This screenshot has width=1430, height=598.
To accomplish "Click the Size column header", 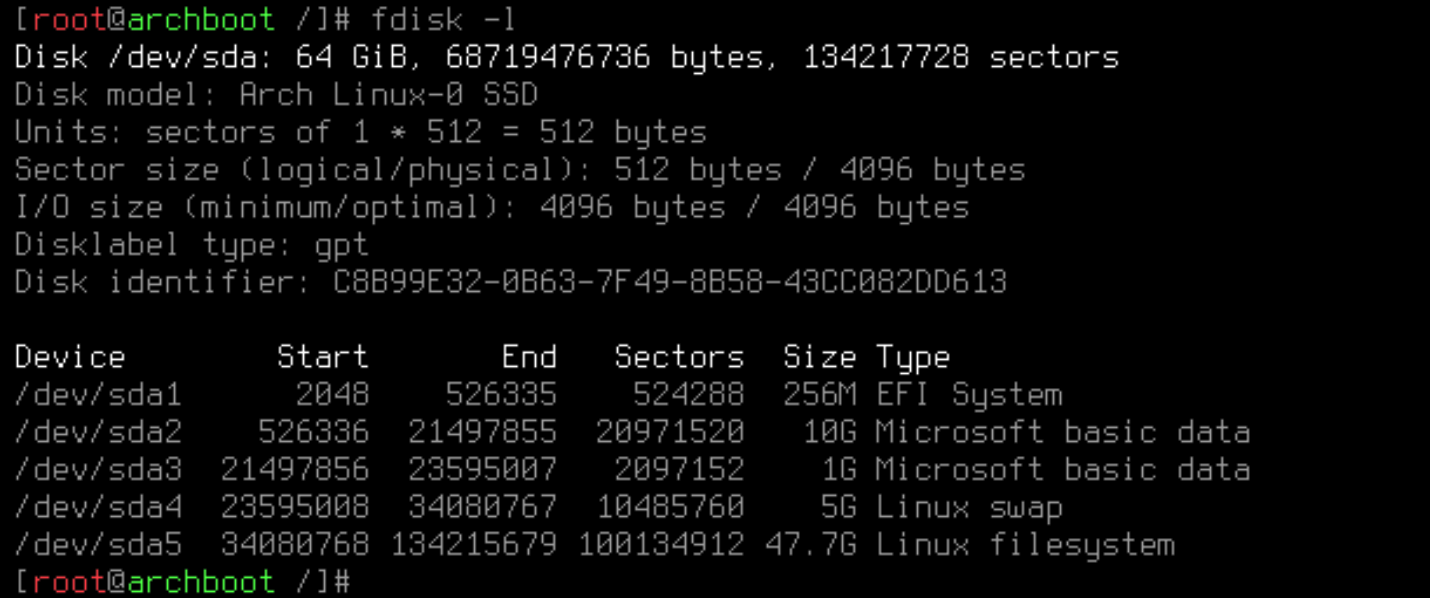I will coord(819,358).
